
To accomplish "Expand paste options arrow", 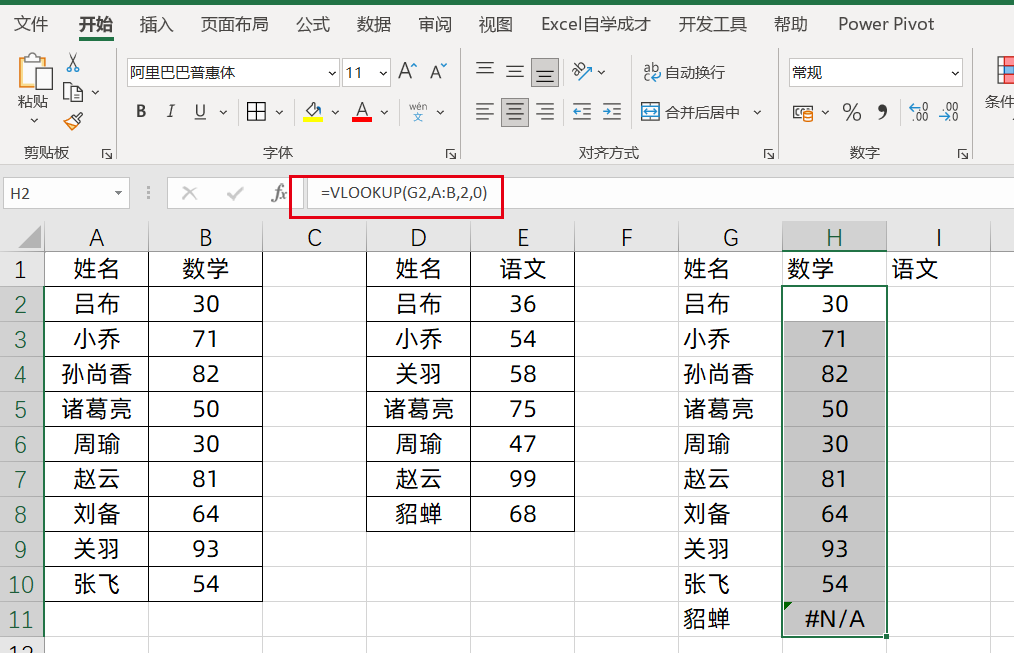I will 34,120.
